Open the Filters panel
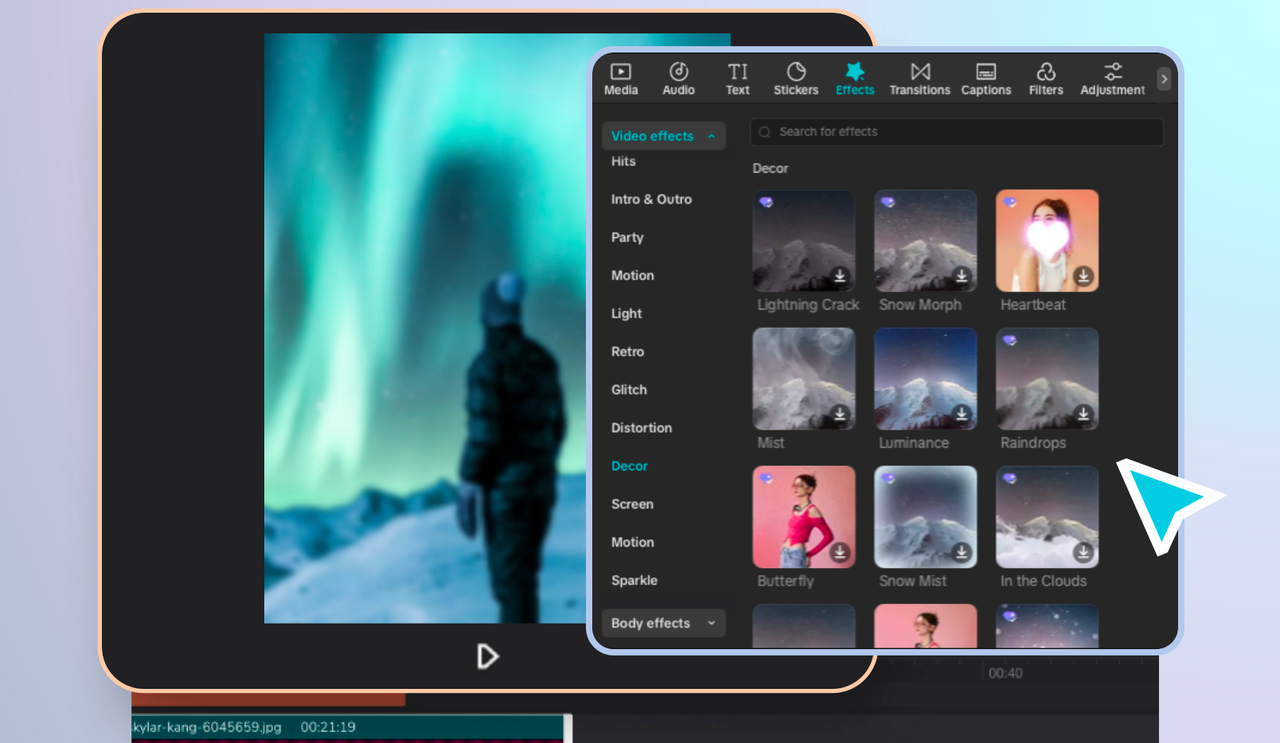The height and width of the screenshot is (743, 1280). pyautogui.click(x=1046, y=78)
